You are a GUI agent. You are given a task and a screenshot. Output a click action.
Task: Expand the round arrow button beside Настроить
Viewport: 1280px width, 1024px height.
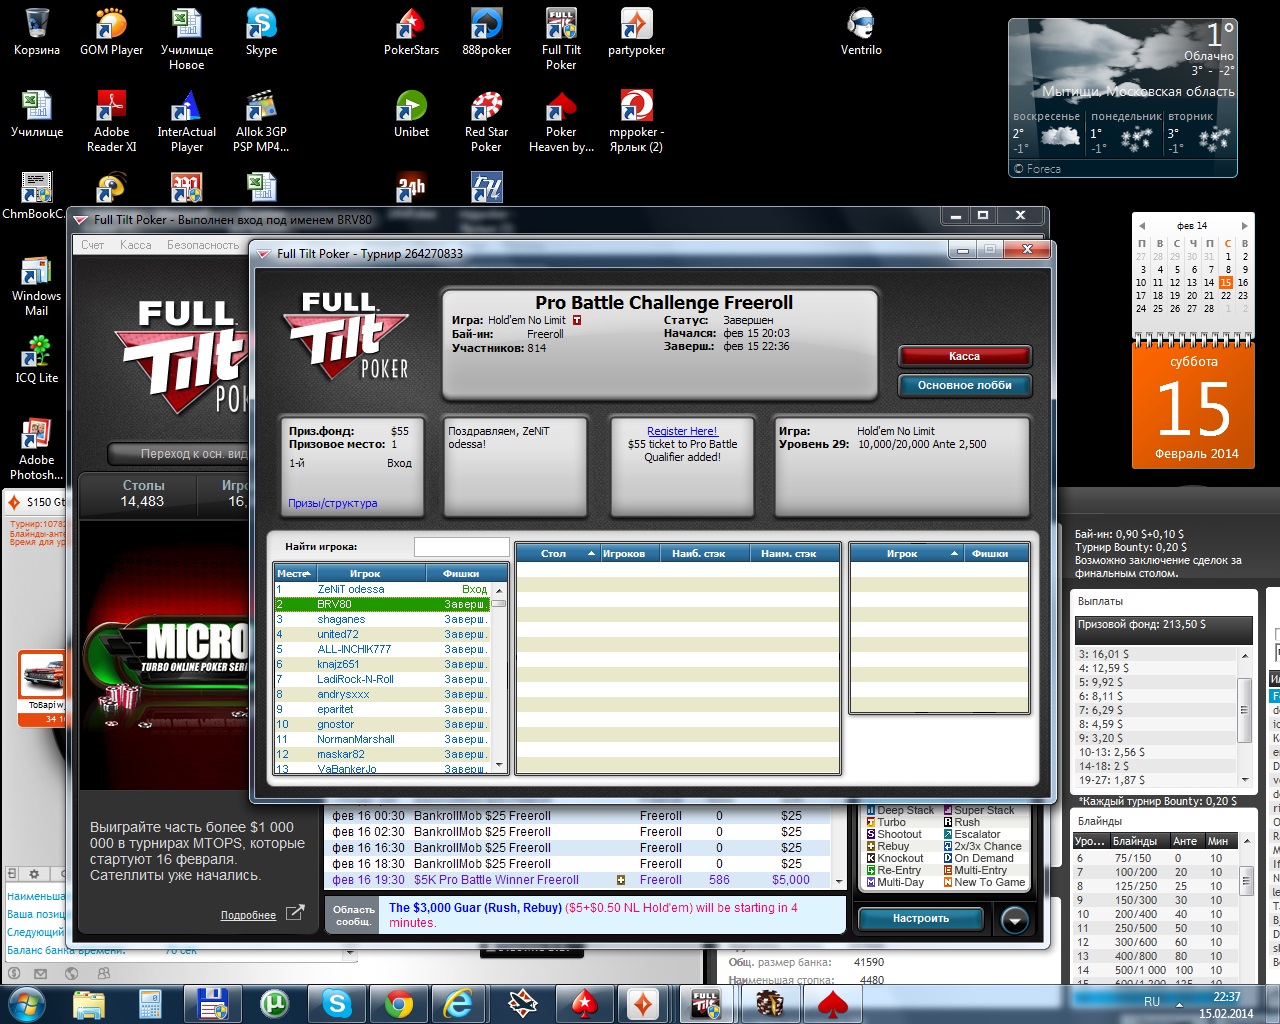tap(1014, 919)
